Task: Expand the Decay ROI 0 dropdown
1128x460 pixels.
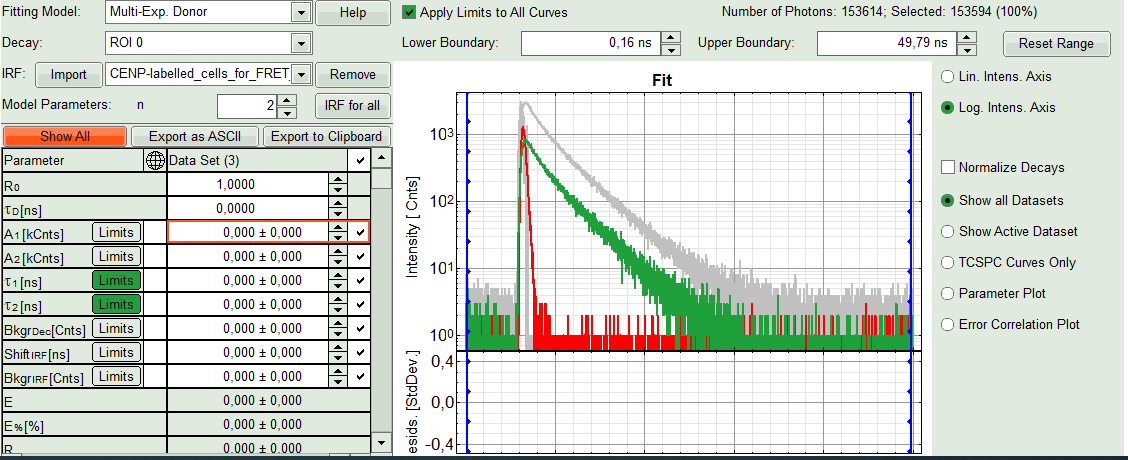Action: coord(300,43)
